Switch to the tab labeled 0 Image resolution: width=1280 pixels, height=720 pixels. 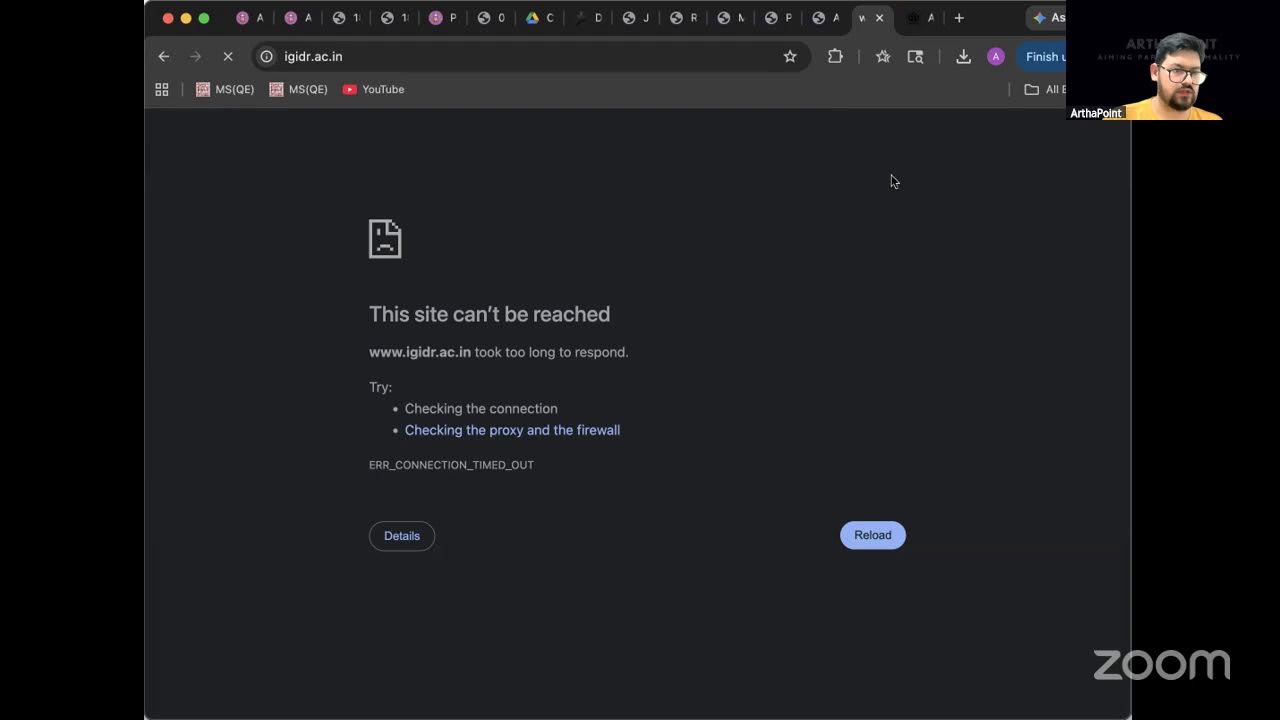point(491,18)
